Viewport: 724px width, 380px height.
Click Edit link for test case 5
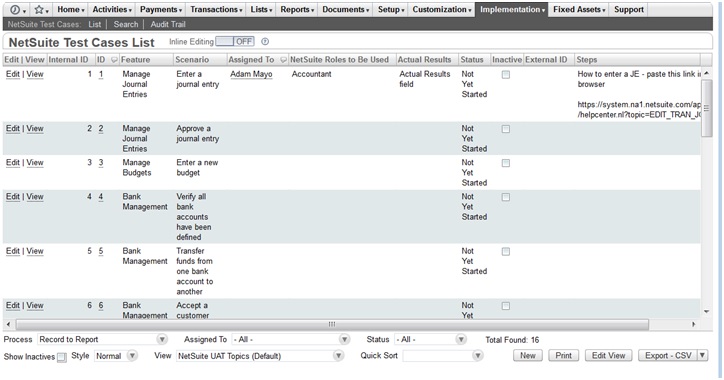[x=12, y=252]
